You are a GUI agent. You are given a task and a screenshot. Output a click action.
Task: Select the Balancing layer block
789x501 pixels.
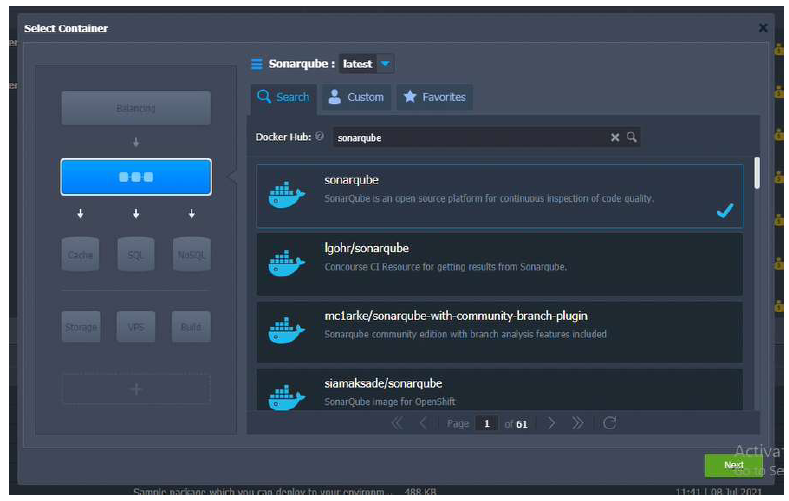[136, 108]
